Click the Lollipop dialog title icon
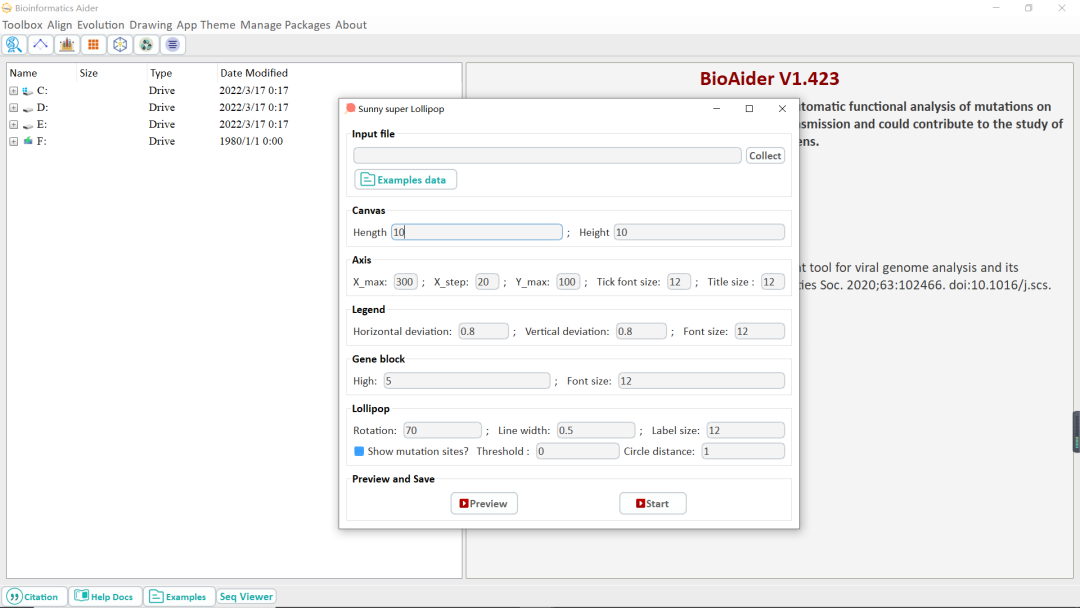The height and width of the screenshot is (608, 1080). (x=350, y=108)
